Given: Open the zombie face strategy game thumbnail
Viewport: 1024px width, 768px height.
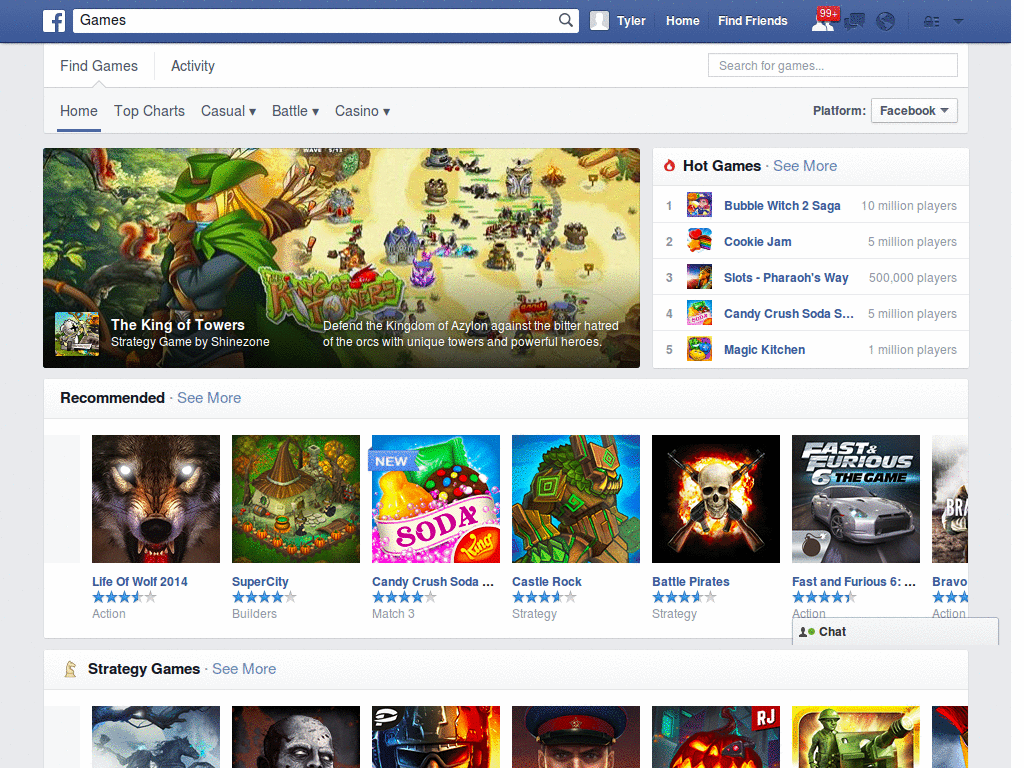Looking at the screenshot, I should click(296, 737).
